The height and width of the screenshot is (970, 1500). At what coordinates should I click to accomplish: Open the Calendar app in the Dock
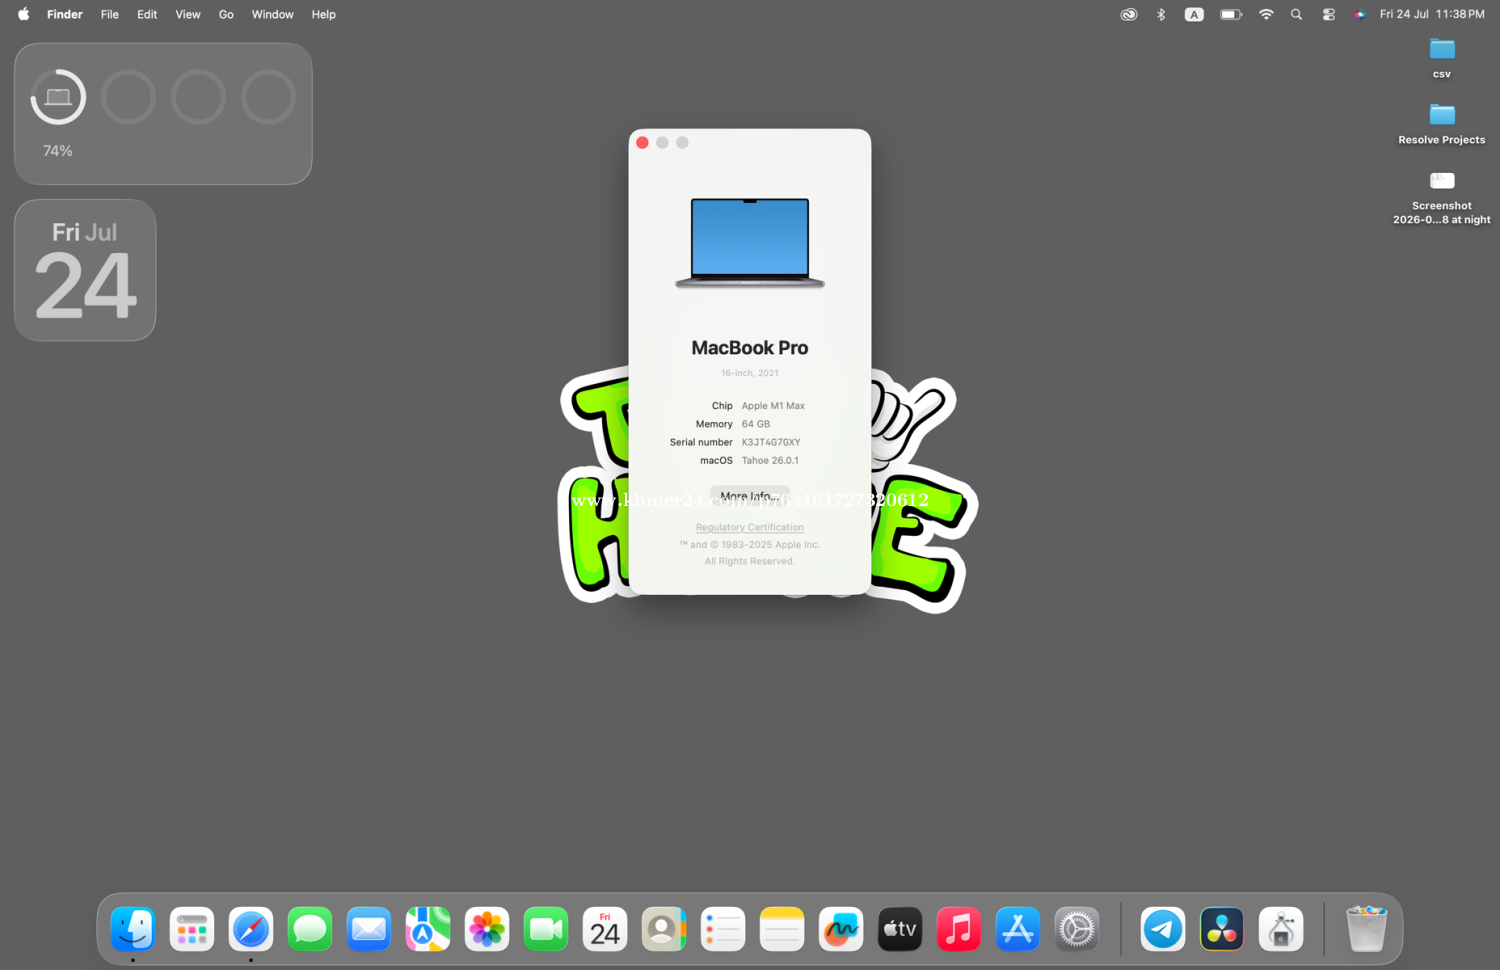605,929
